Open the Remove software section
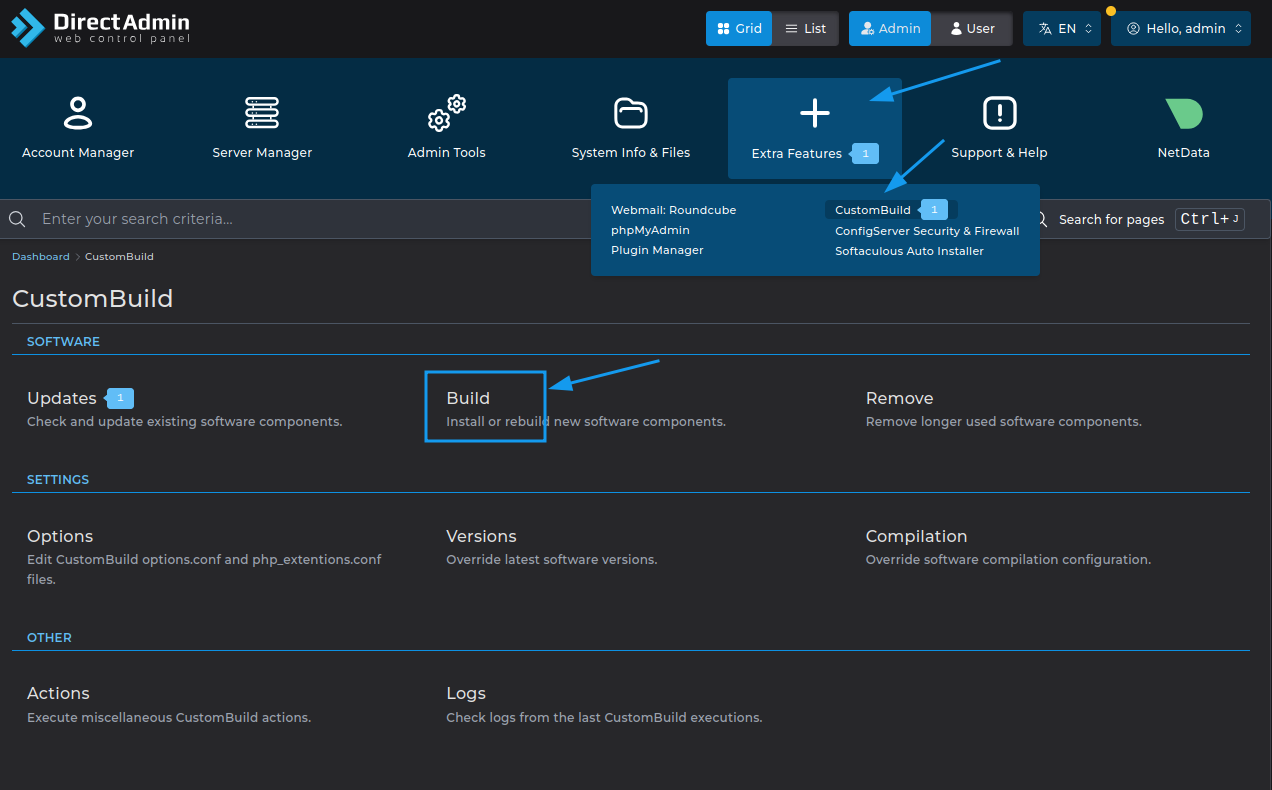This screenshot has width=1272, height=790. click(900, 398)
